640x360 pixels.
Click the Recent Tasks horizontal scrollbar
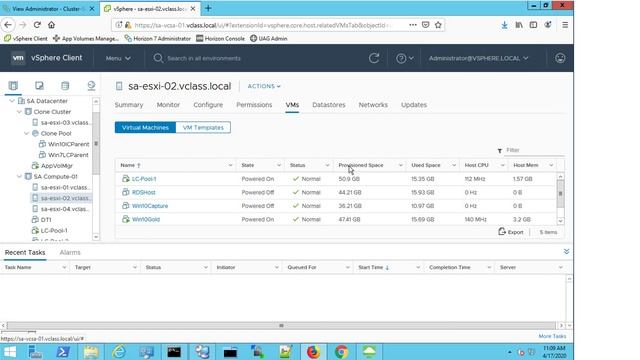(x=281, y=325)
